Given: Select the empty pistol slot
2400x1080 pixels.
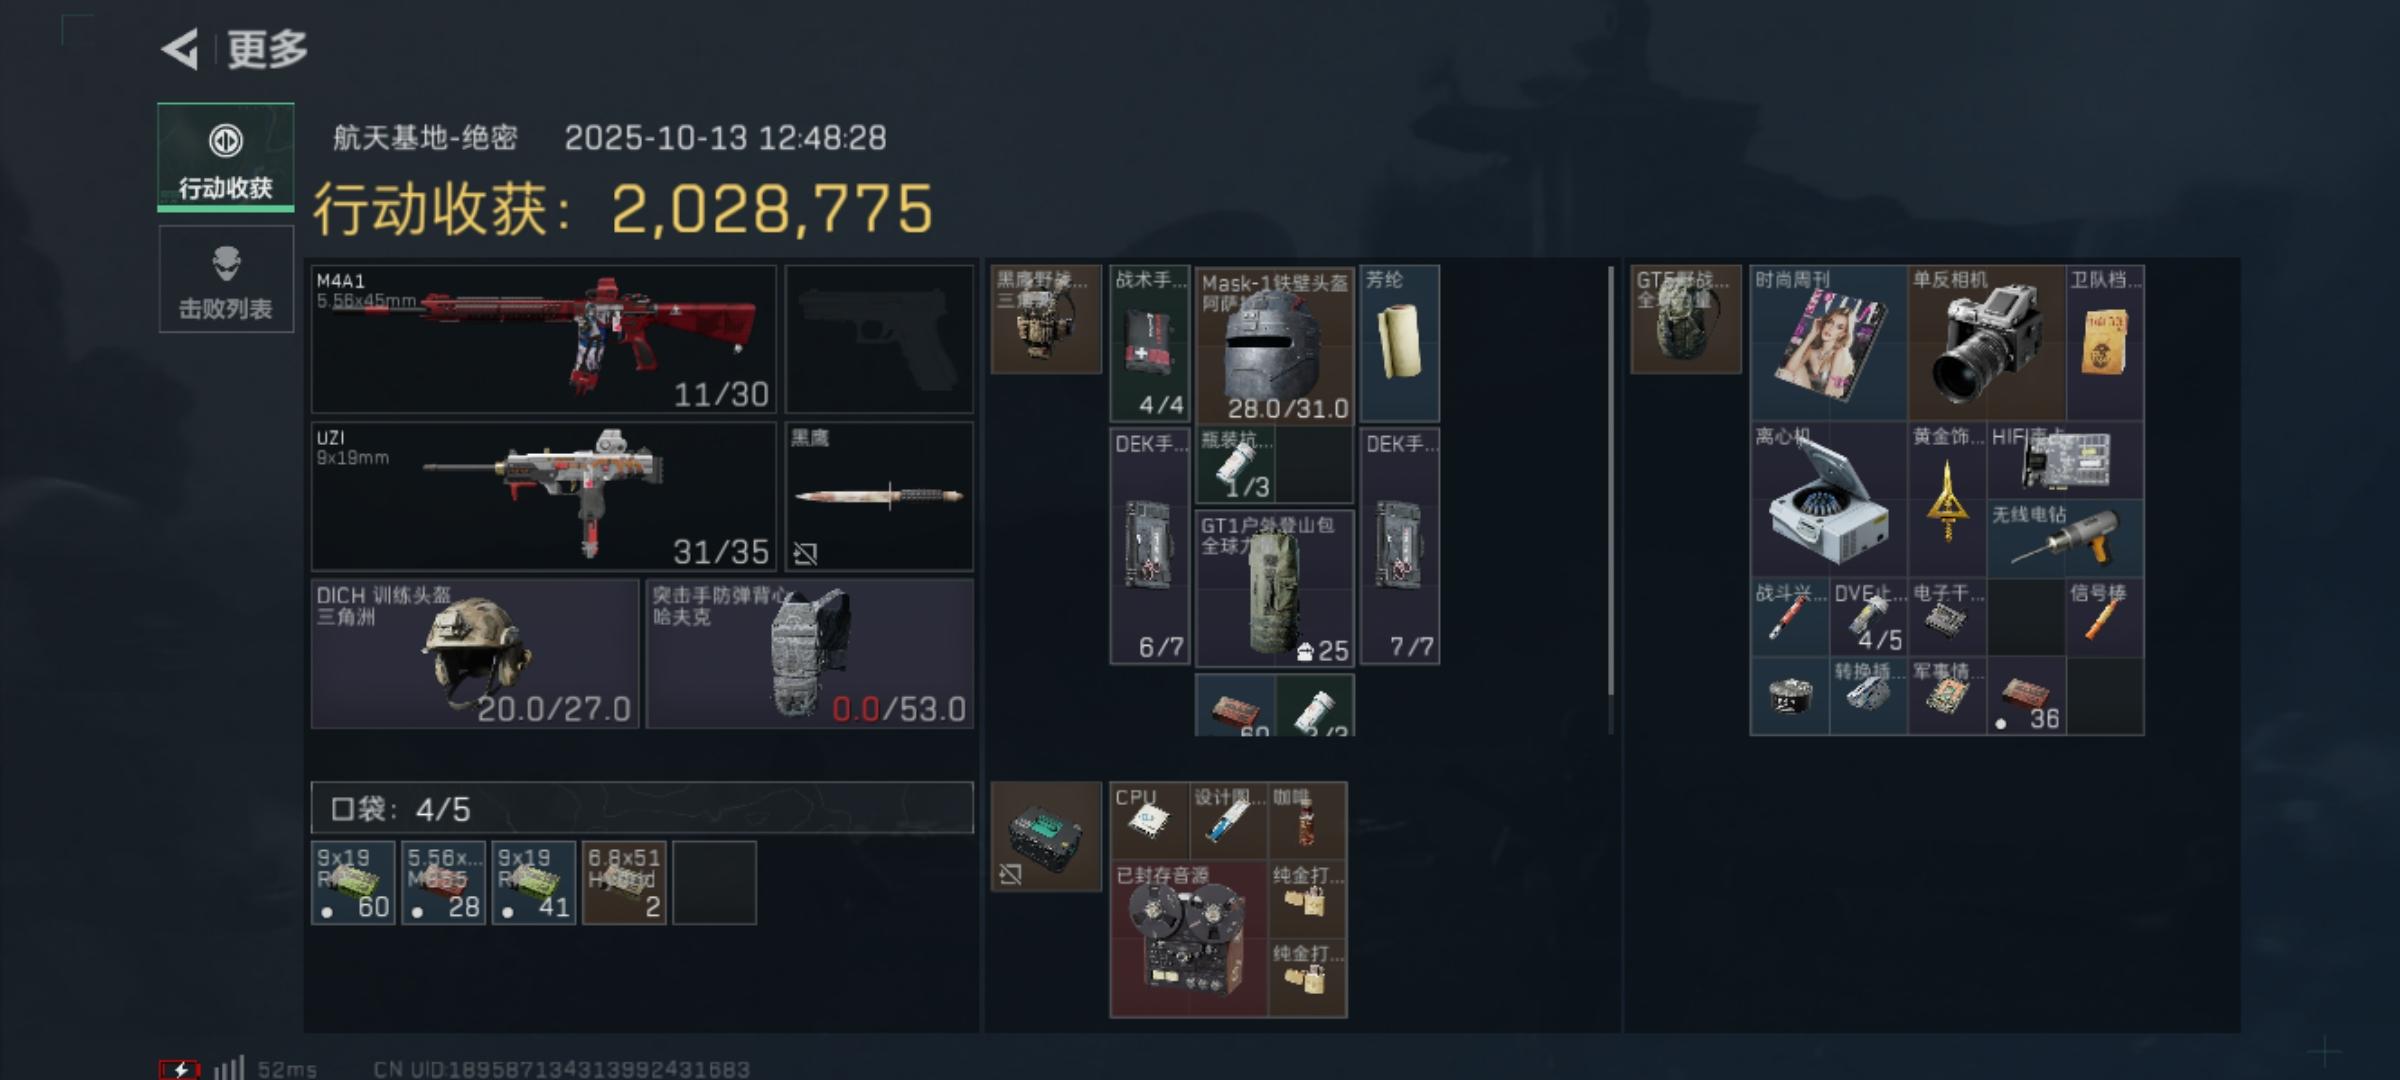Looking at the screenshot, I should coord(879,339).
